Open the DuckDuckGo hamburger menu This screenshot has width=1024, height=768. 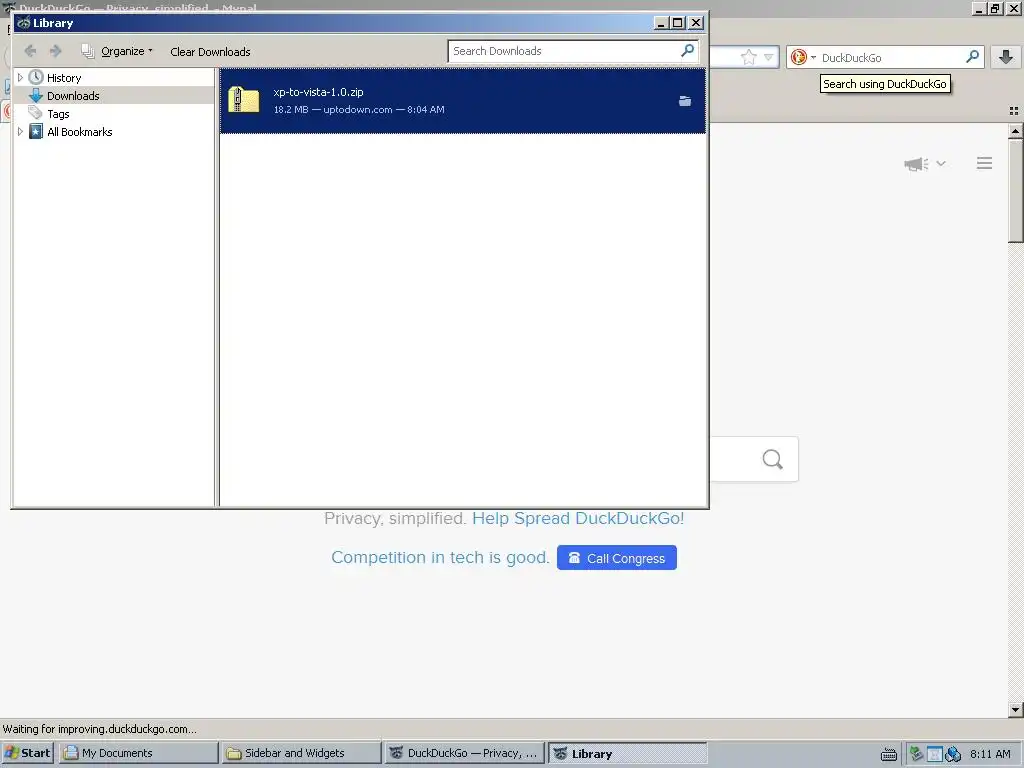984,163
